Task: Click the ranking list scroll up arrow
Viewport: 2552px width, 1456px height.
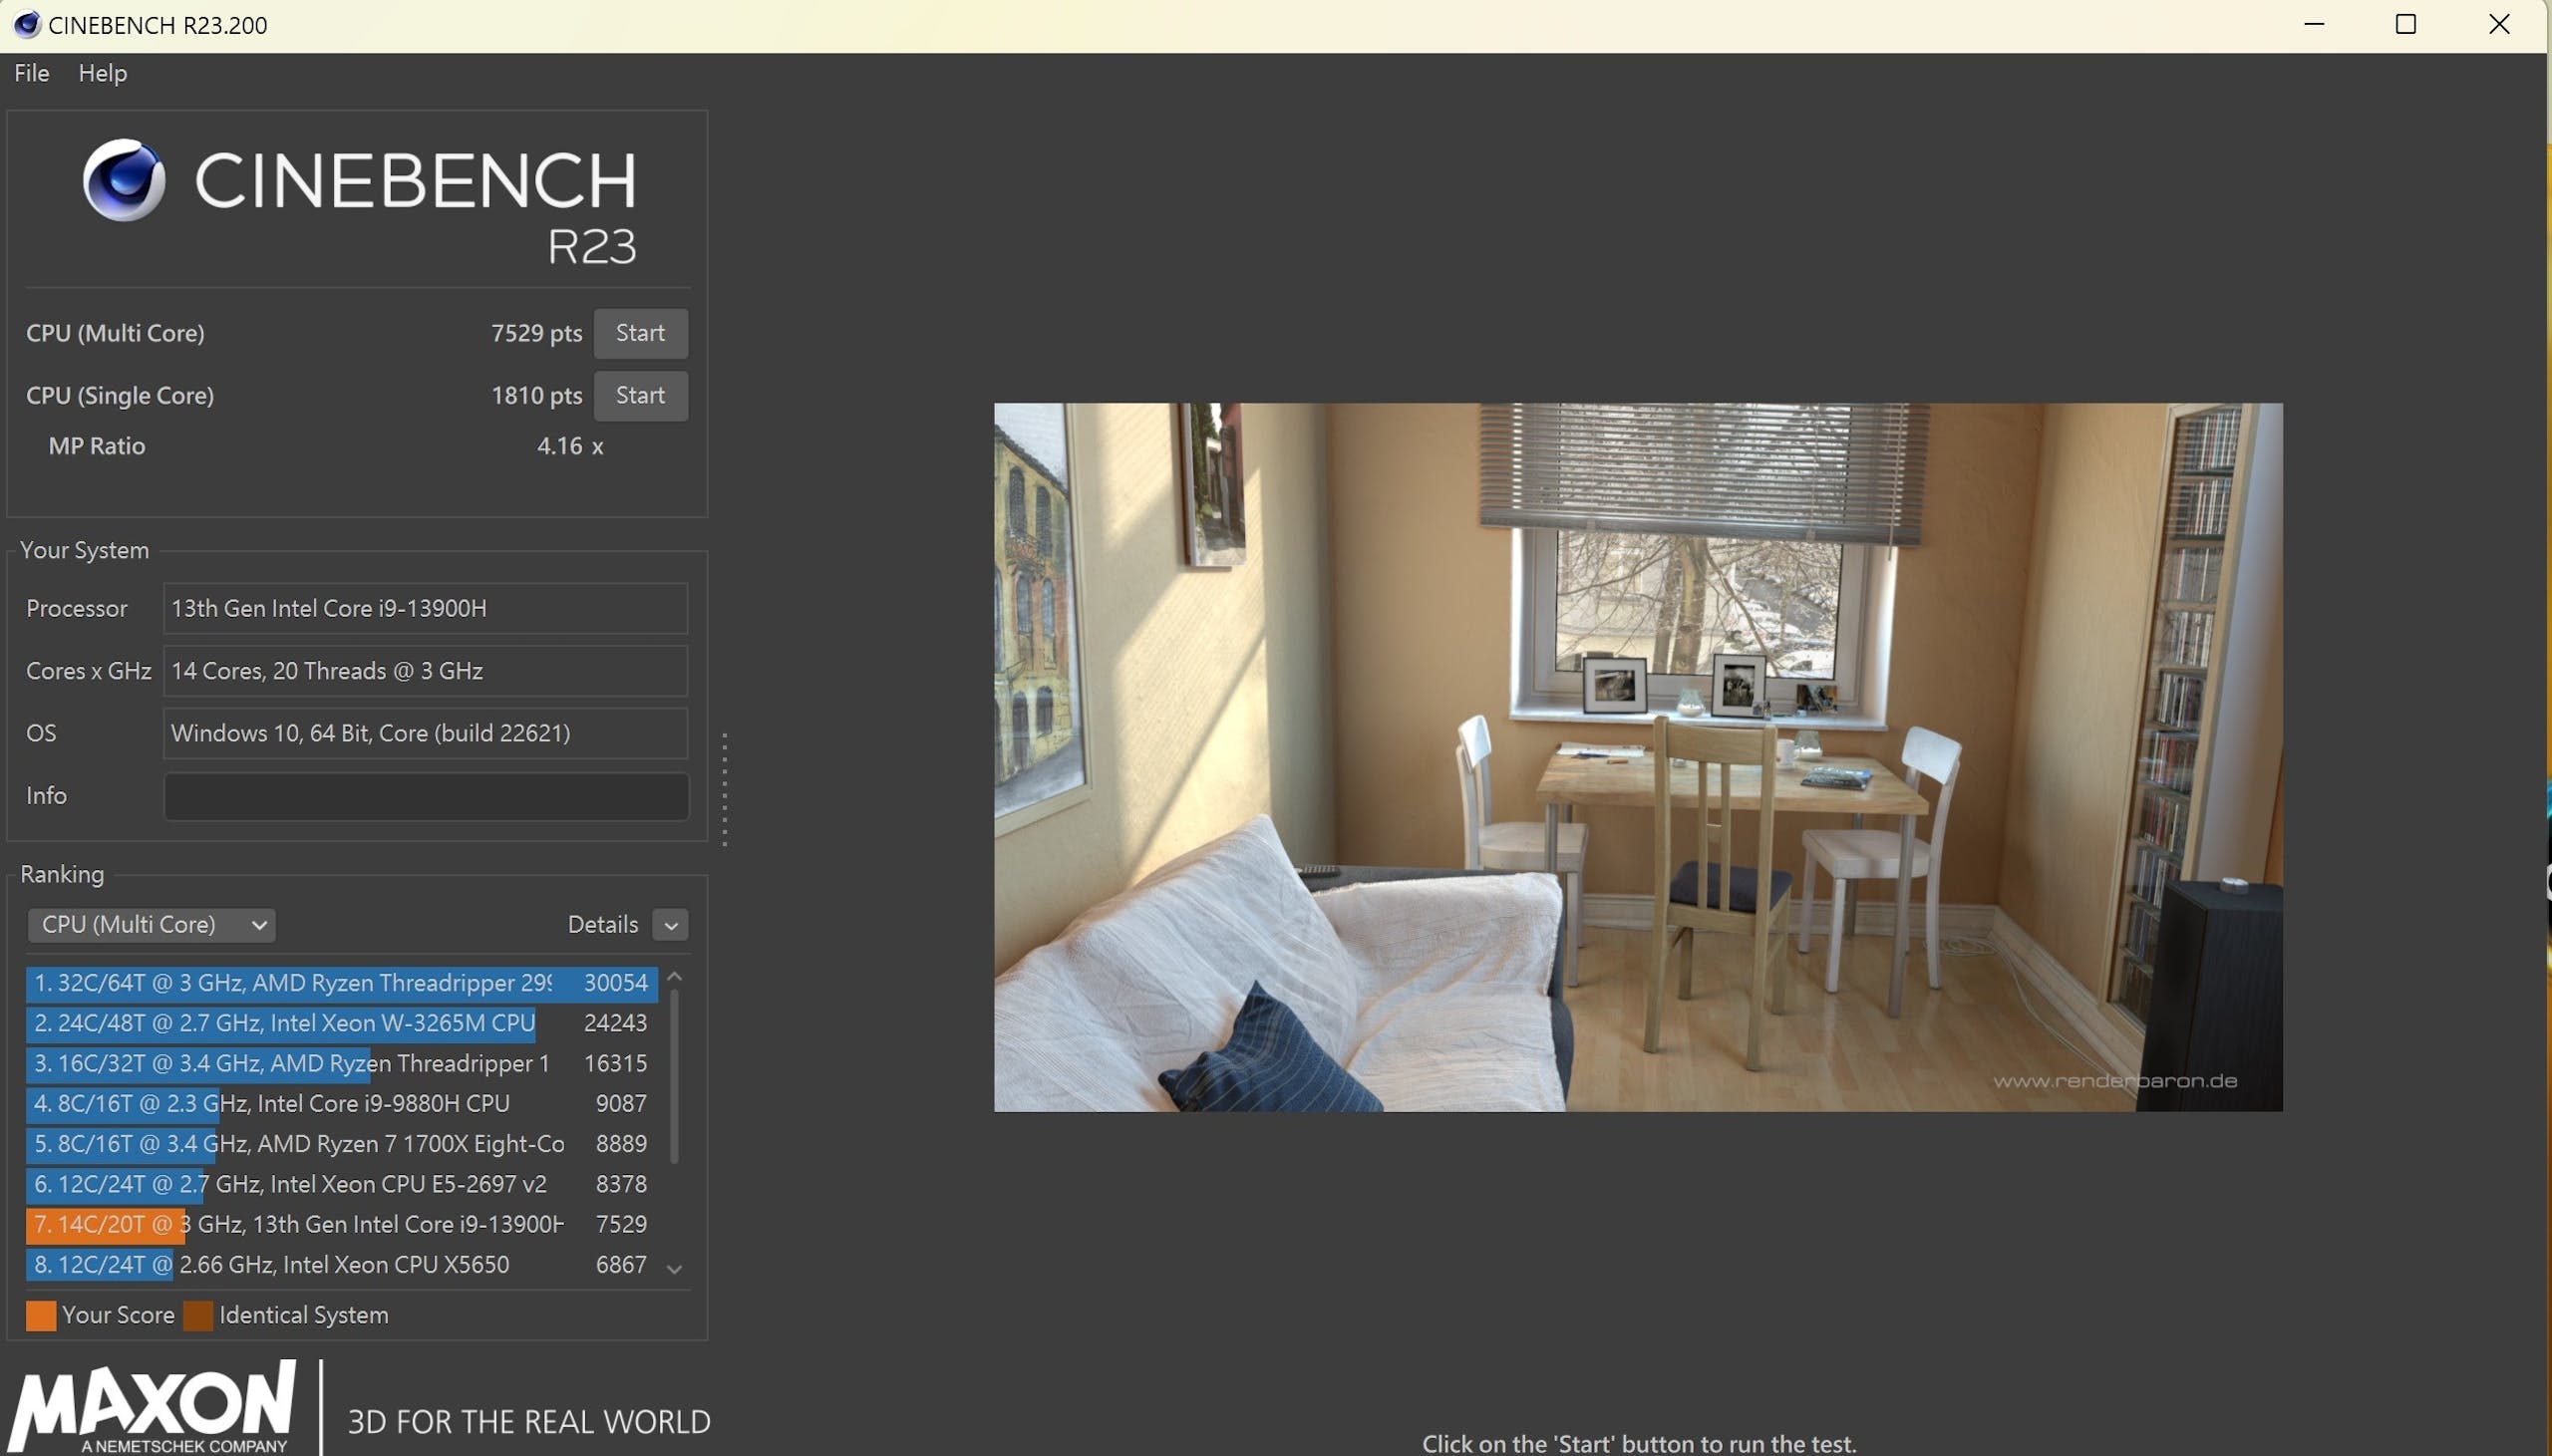Action: coord(675,977)
